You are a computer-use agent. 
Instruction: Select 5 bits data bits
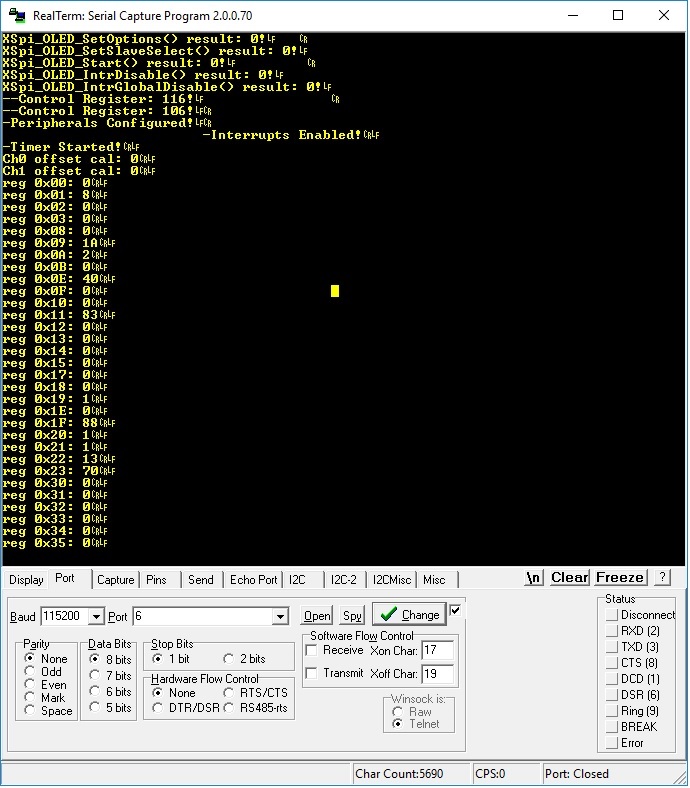110,708
